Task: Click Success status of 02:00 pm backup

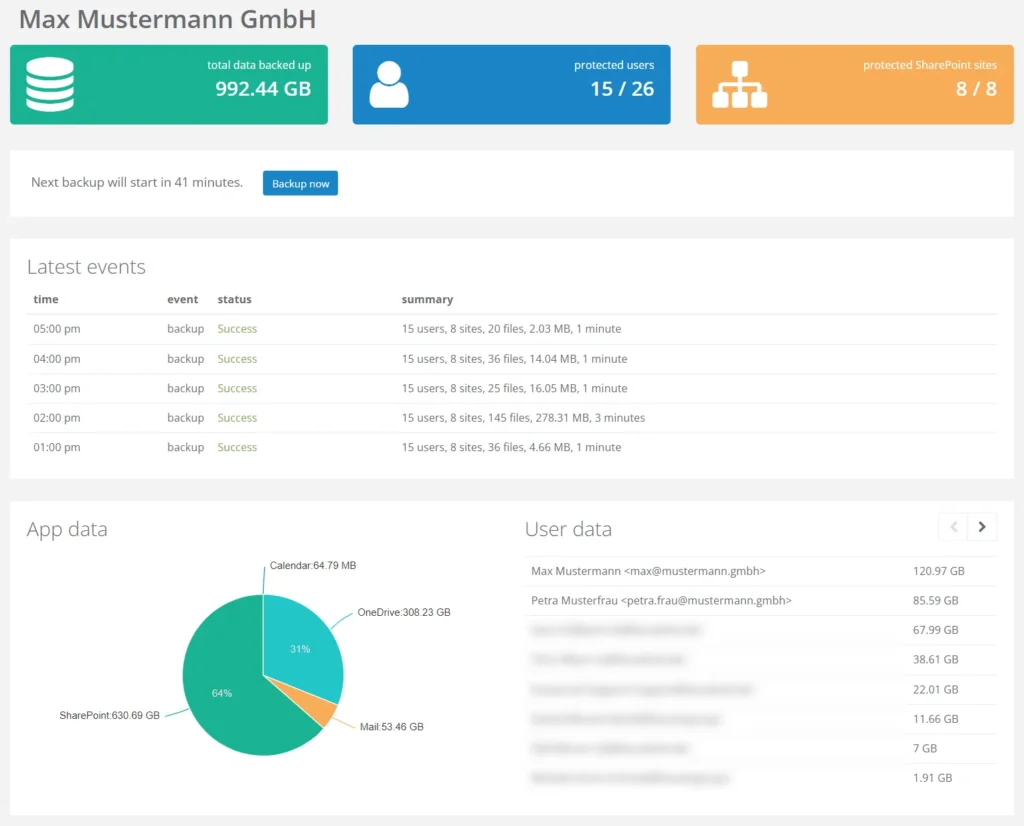Action: coord(237,418)
